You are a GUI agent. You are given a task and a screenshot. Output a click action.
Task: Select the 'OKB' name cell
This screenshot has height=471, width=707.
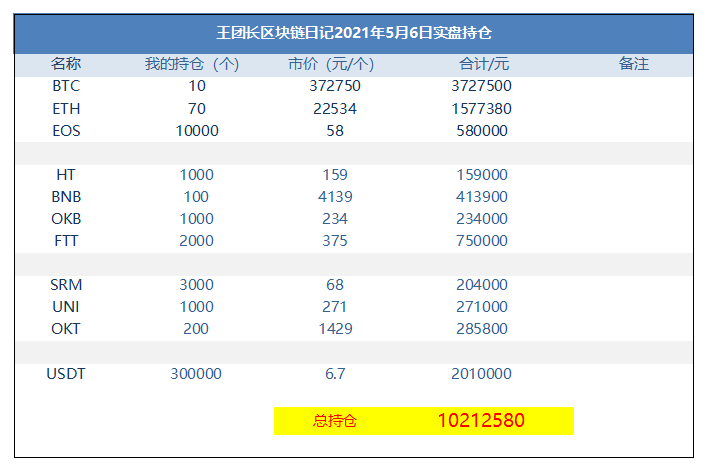[x=66, y=219]
